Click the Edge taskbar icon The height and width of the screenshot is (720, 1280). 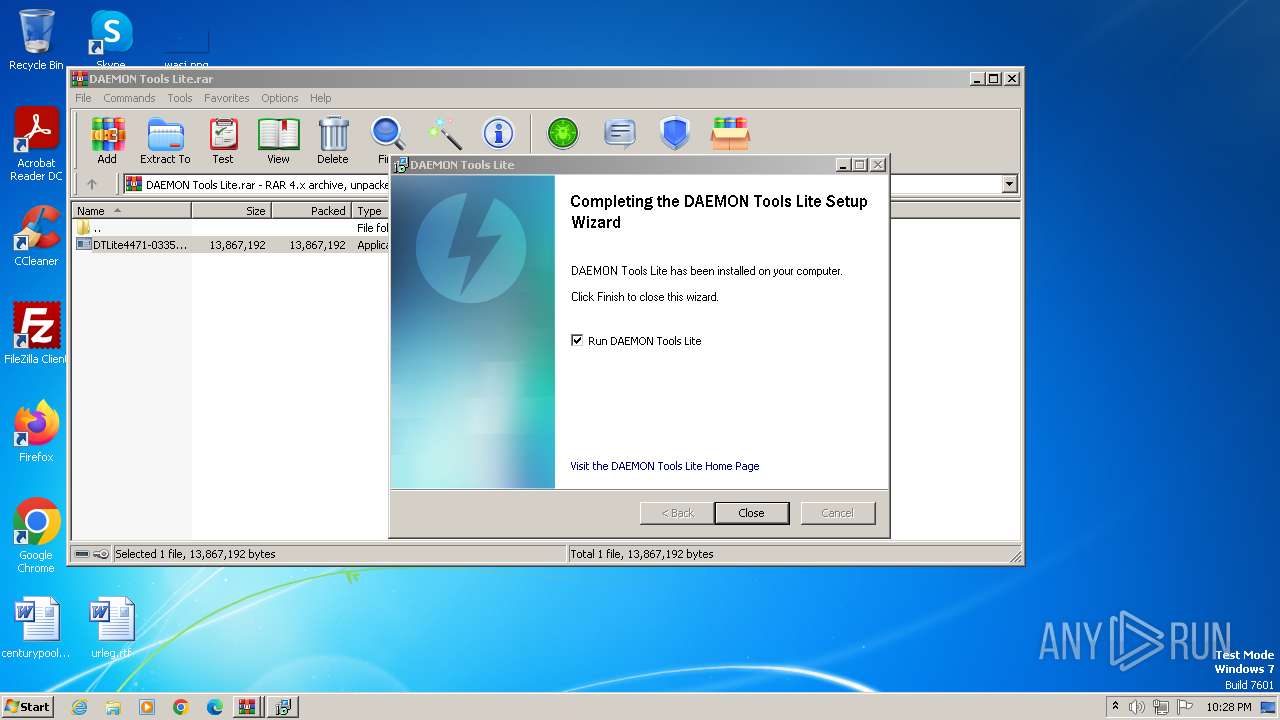click(x=215, y=707)
